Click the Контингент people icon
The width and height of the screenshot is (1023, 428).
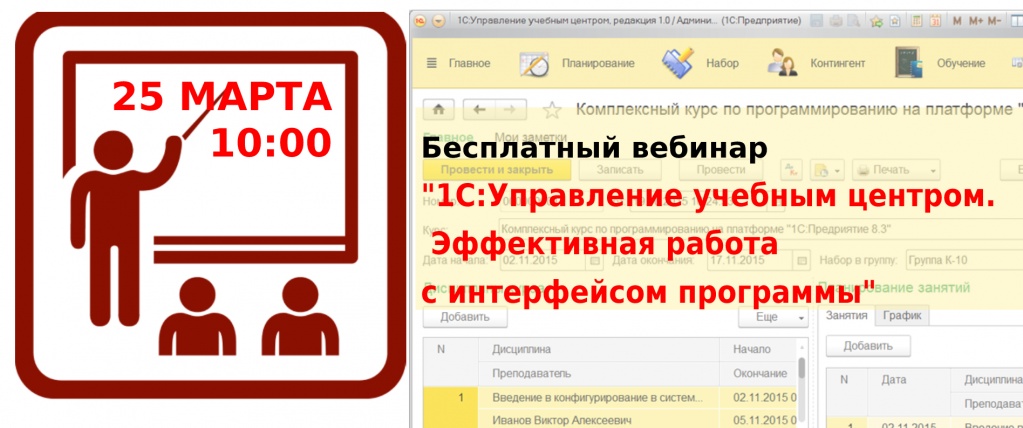(x=782, y=63)
